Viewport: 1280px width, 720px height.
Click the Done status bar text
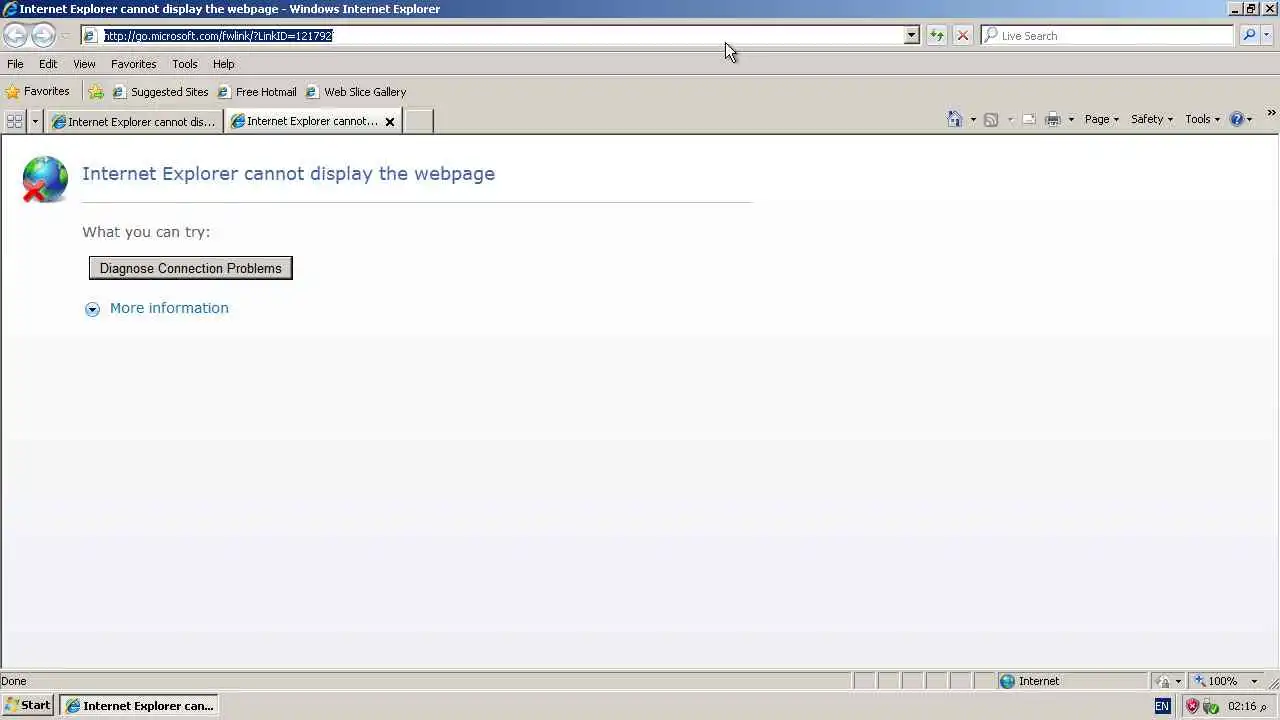click(14, 681)
